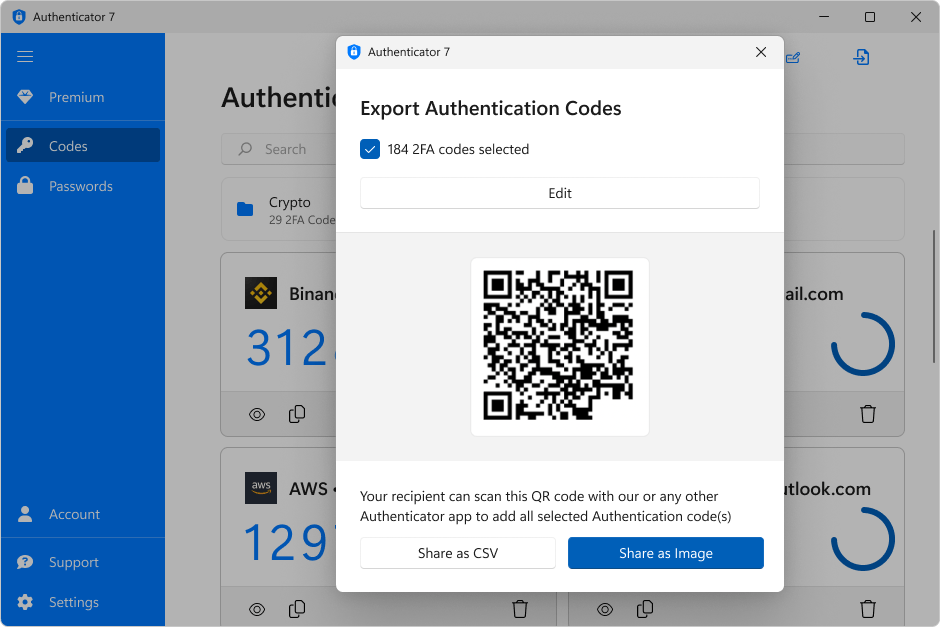Copy the Binance code
The height and width of the screenshot is (627, 941).
click(297, 414)
